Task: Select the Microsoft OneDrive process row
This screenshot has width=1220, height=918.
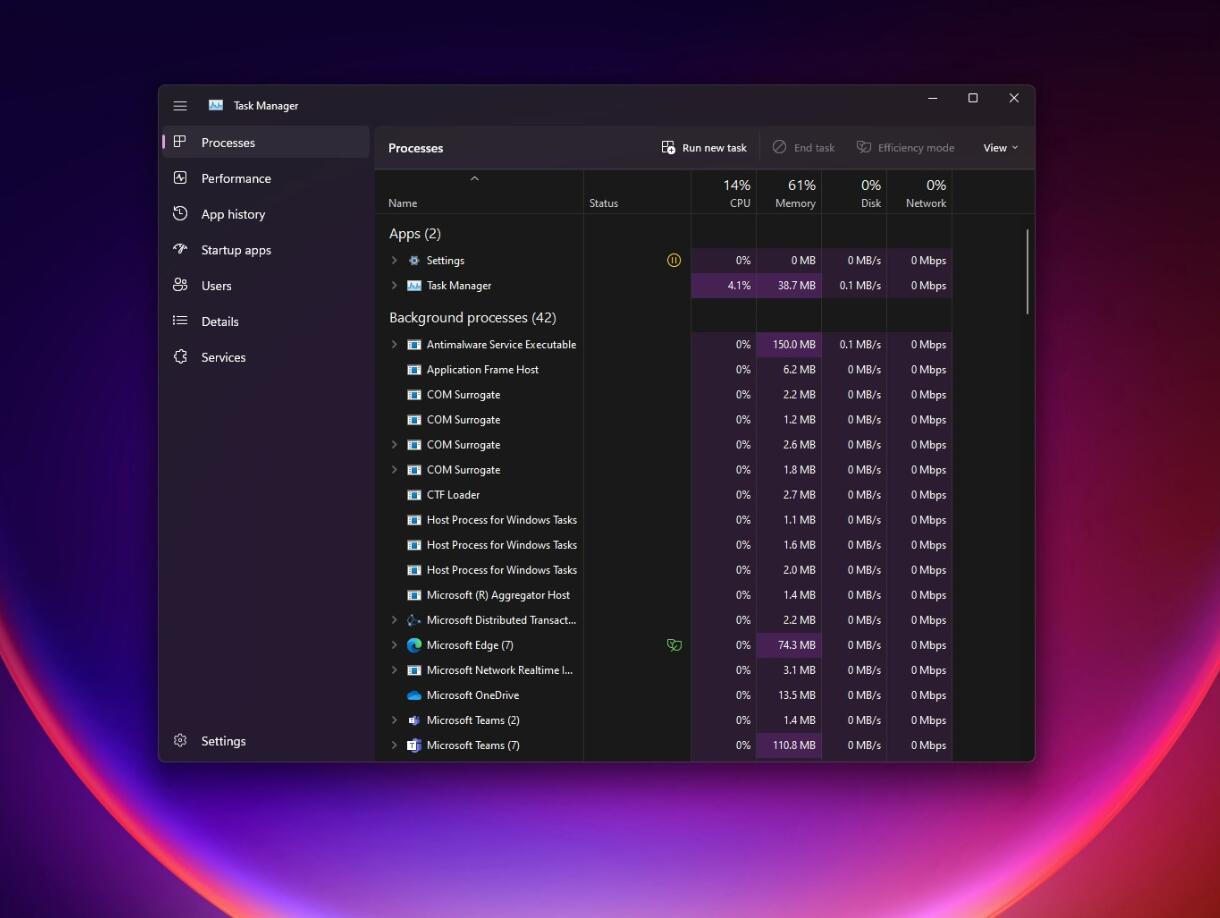Action: pos(664,695)
